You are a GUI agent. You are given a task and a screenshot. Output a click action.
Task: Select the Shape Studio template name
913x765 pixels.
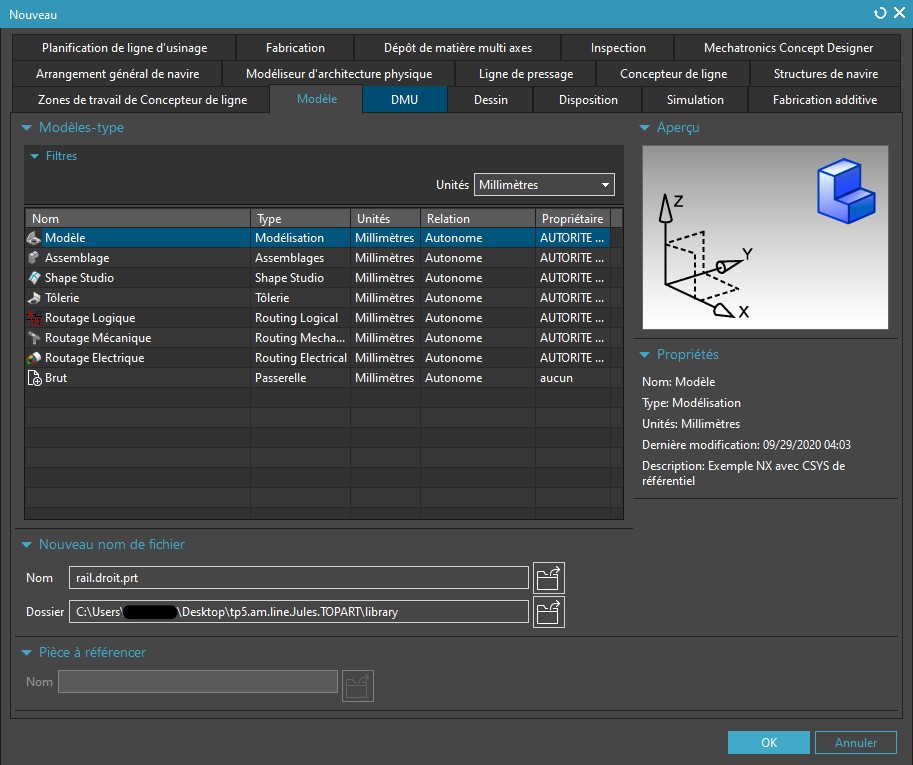[79, 278]
